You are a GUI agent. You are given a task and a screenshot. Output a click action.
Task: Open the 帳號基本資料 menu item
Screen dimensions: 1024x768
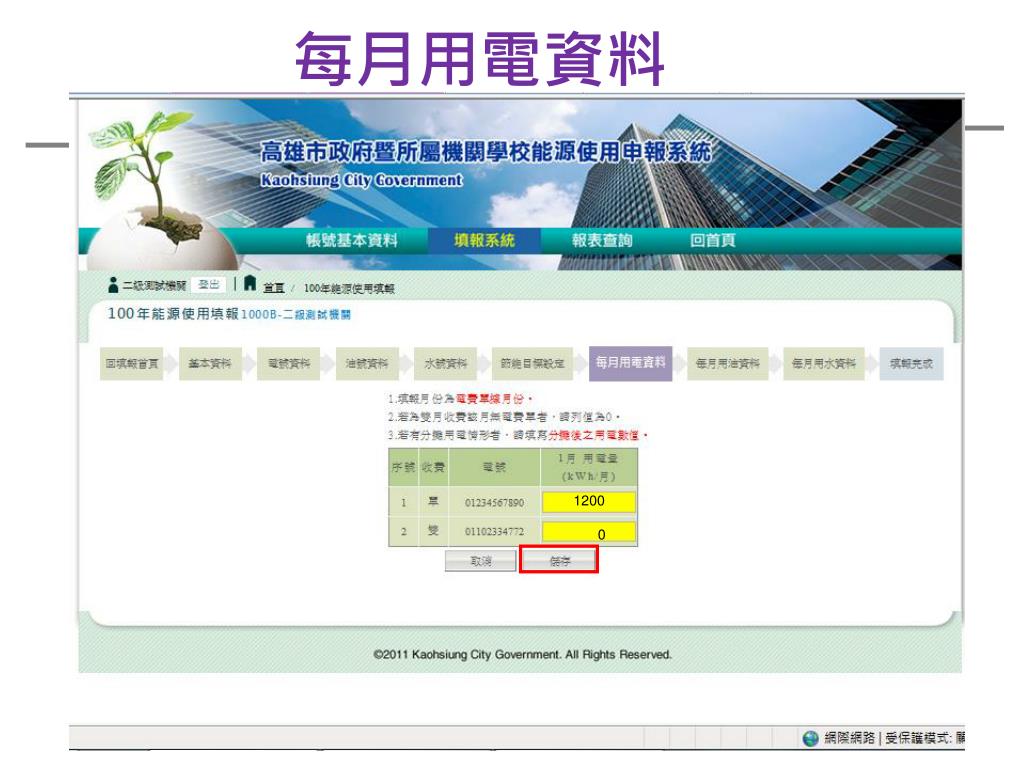tap(351, 240)
